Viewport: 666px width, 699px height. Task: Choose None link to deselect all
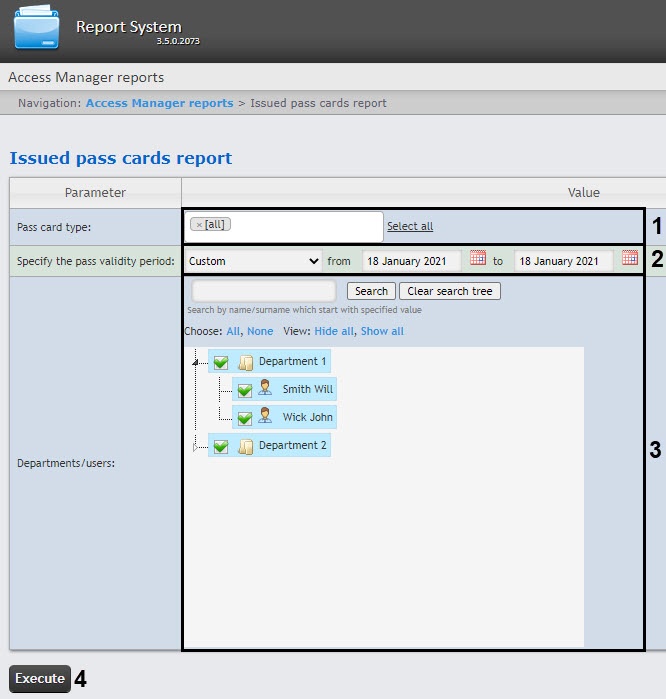tap(260, 331)
